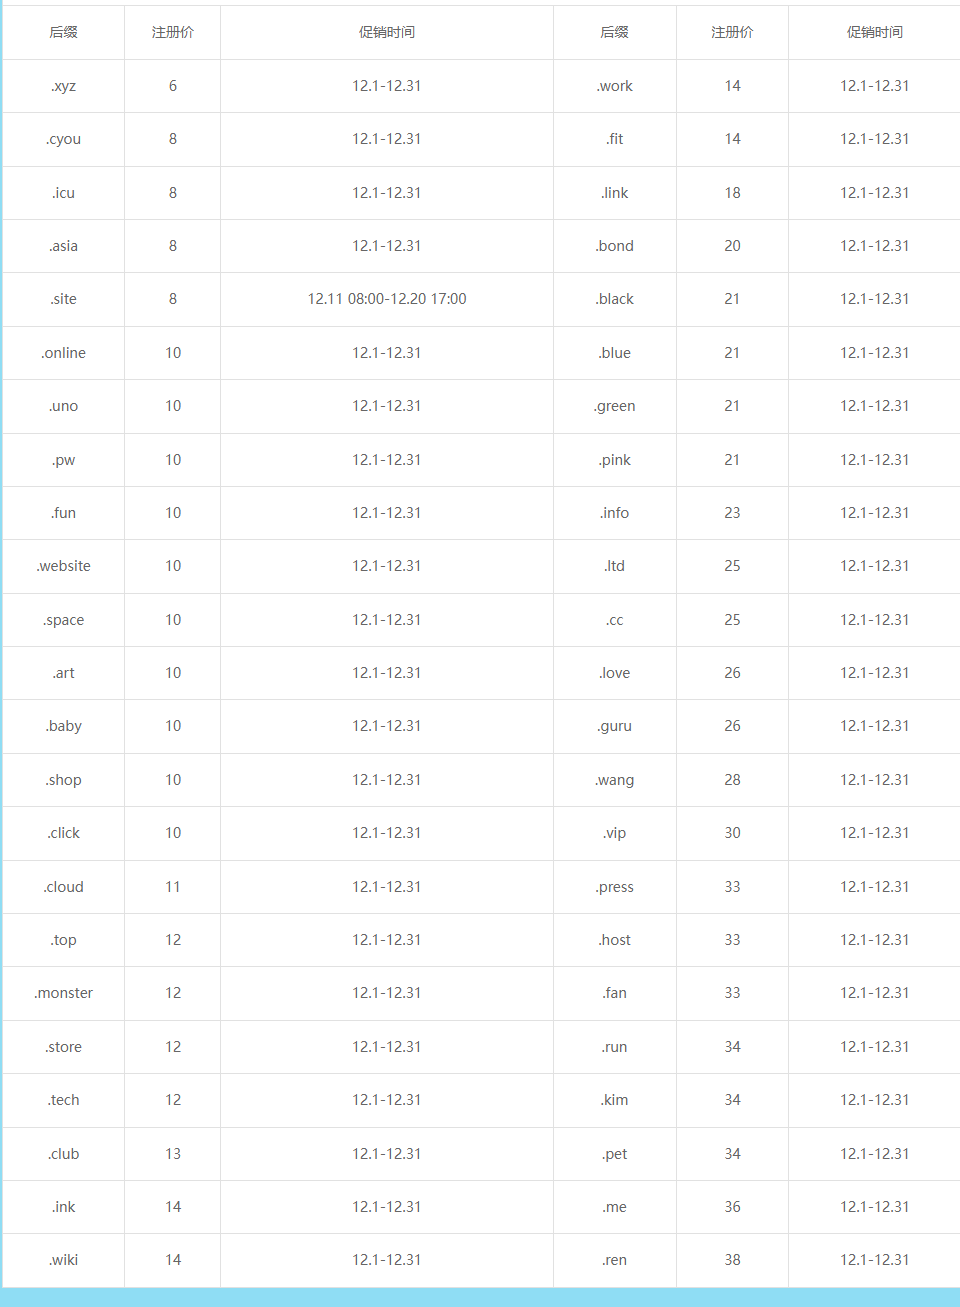The height and width of the screenshot is (1307, 960).
Task: Click the .wang suffix cell
Action: pyautogui.click(x=615, y=780)
